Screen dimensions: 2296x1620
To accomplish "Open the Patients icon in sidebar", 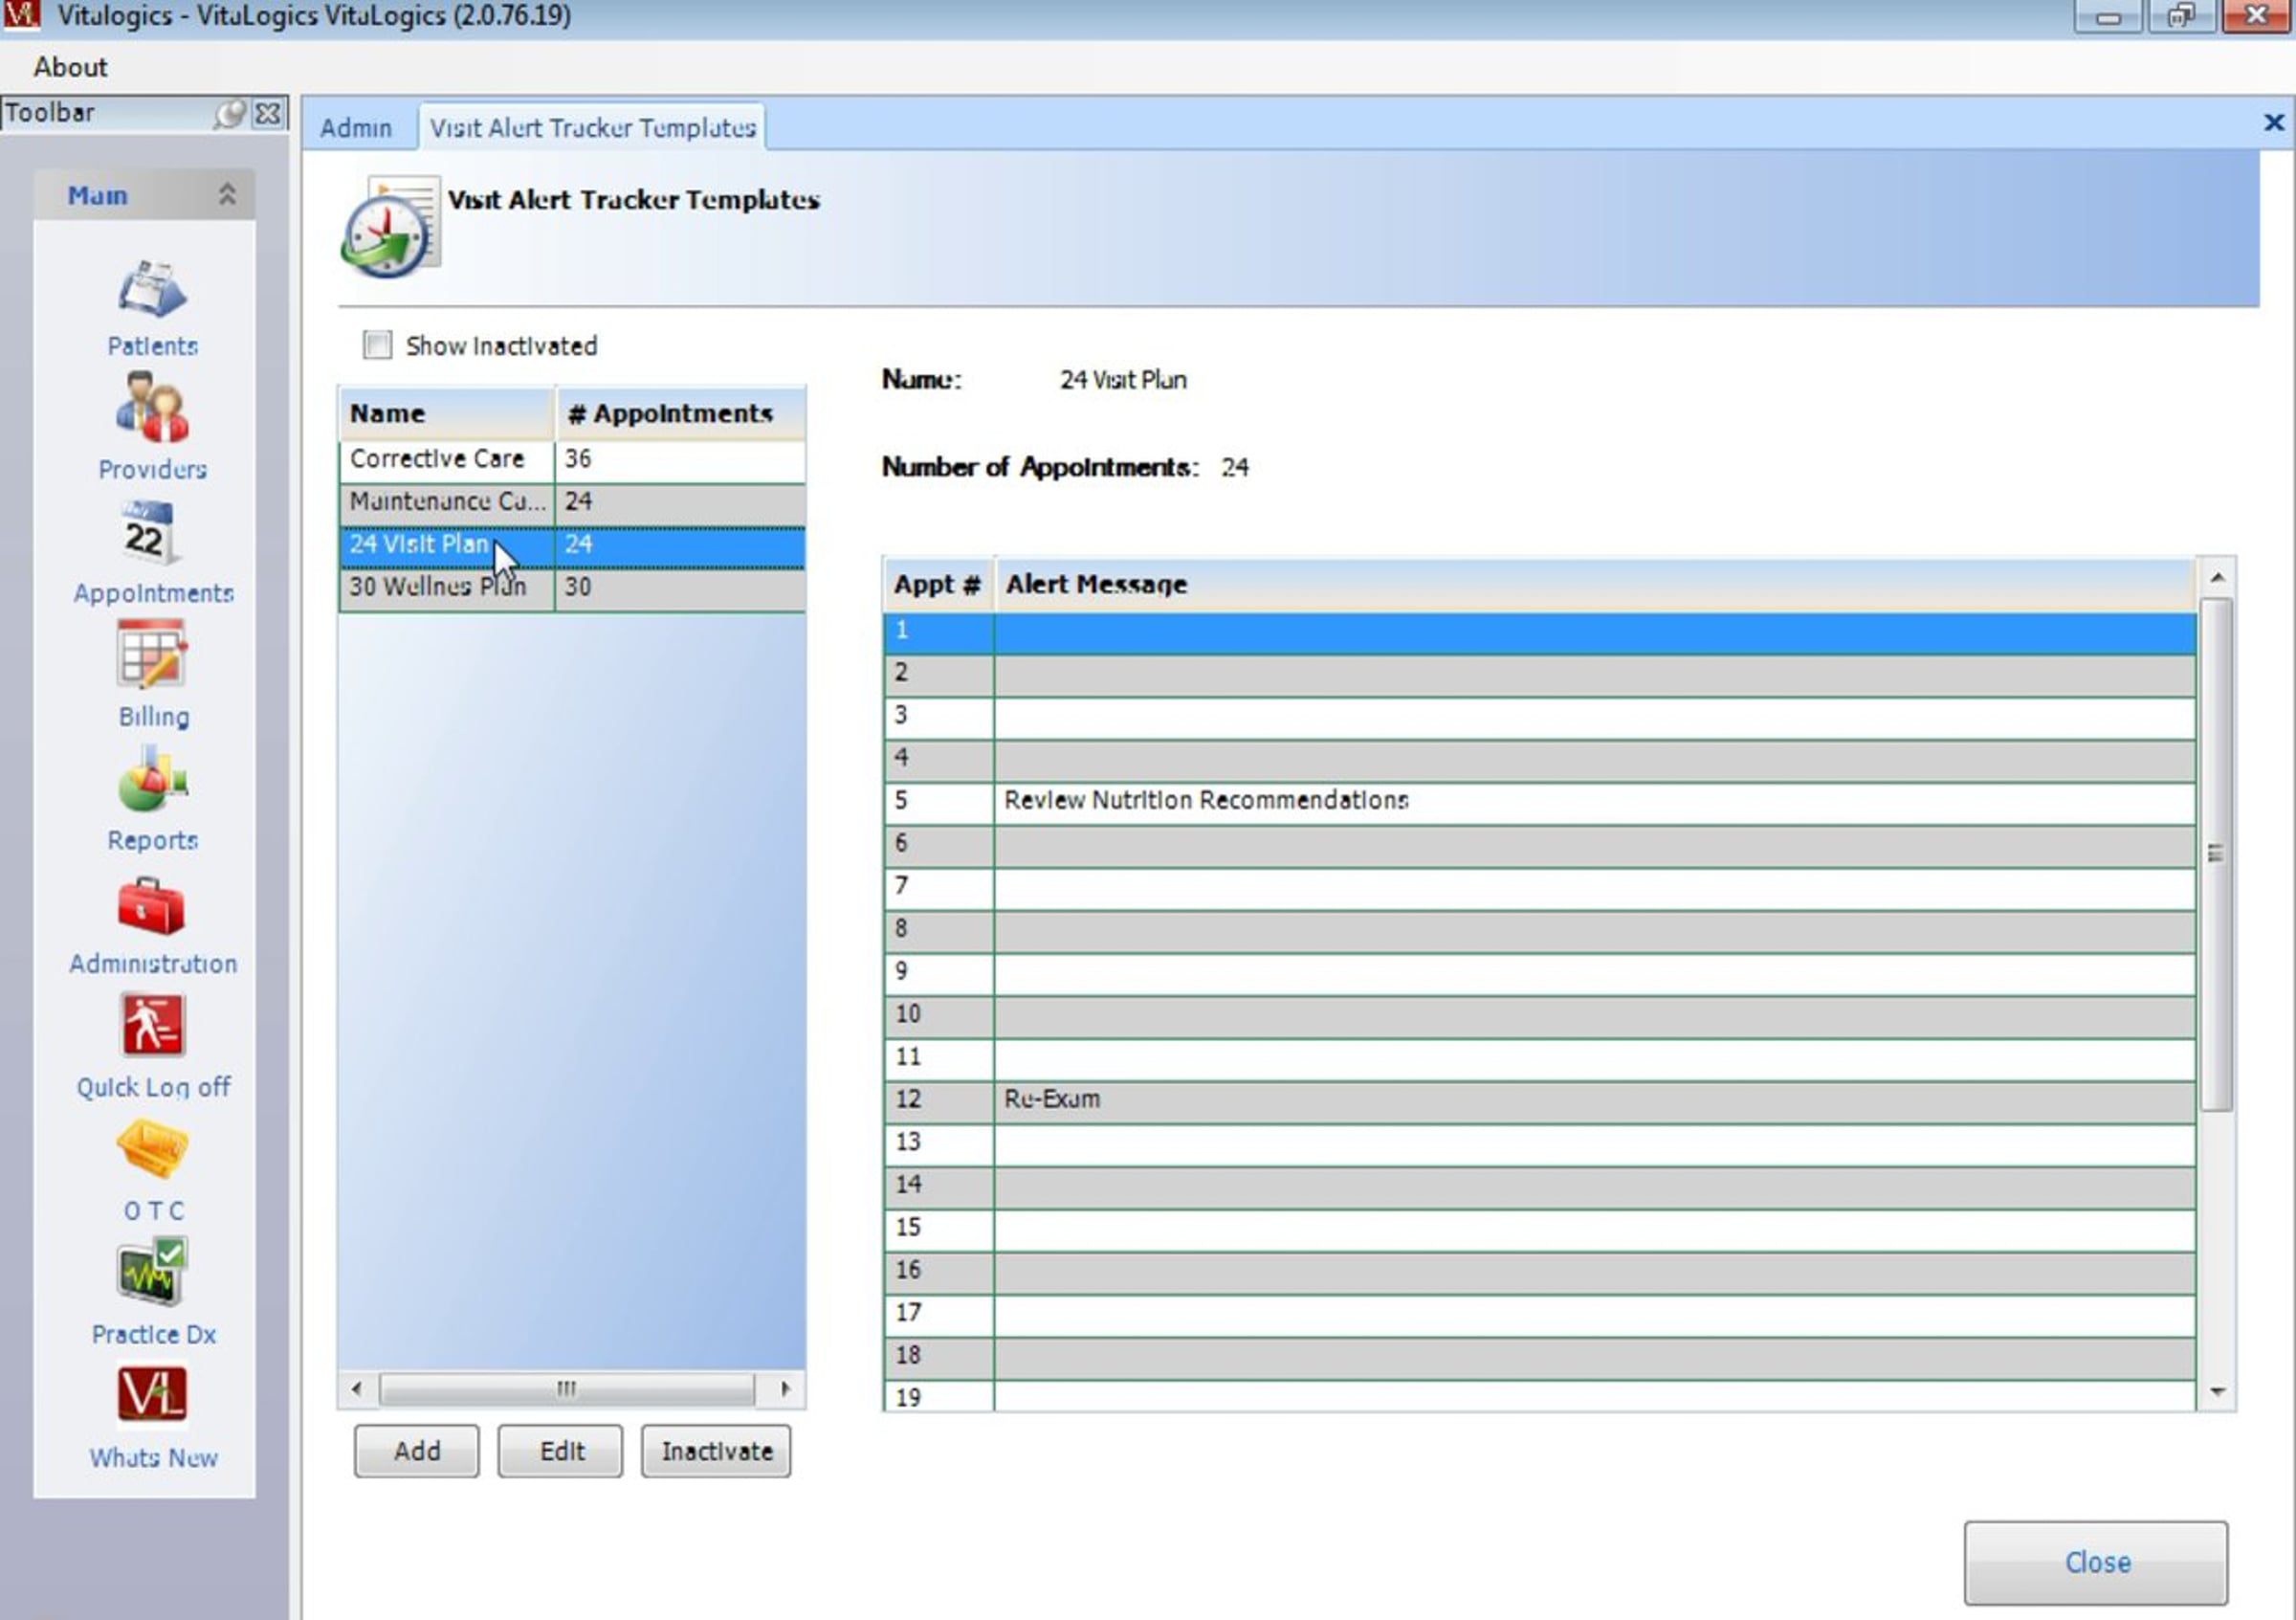I will [152, 291].
